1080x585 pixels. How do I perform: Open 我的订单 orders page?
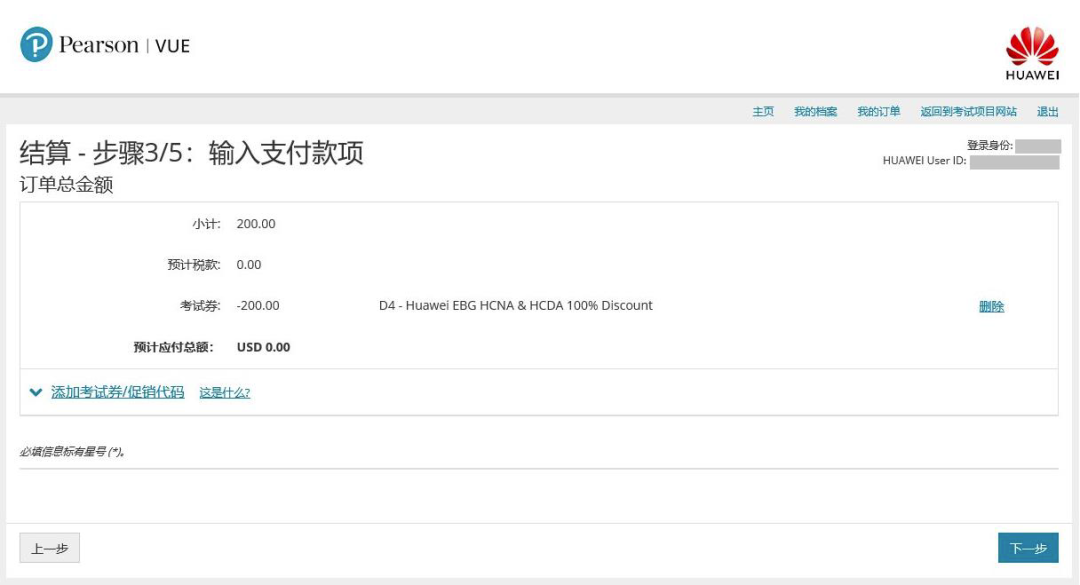(x=878, y=112)
